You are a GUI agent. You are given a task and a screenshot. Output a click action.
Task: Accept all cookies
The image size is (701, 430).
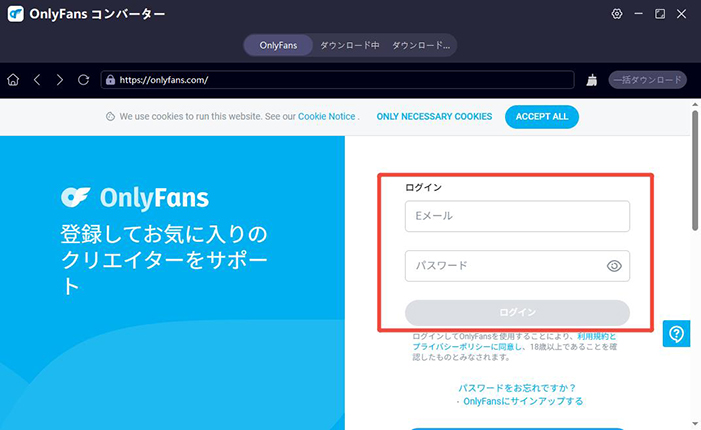[x=542, y=117]
